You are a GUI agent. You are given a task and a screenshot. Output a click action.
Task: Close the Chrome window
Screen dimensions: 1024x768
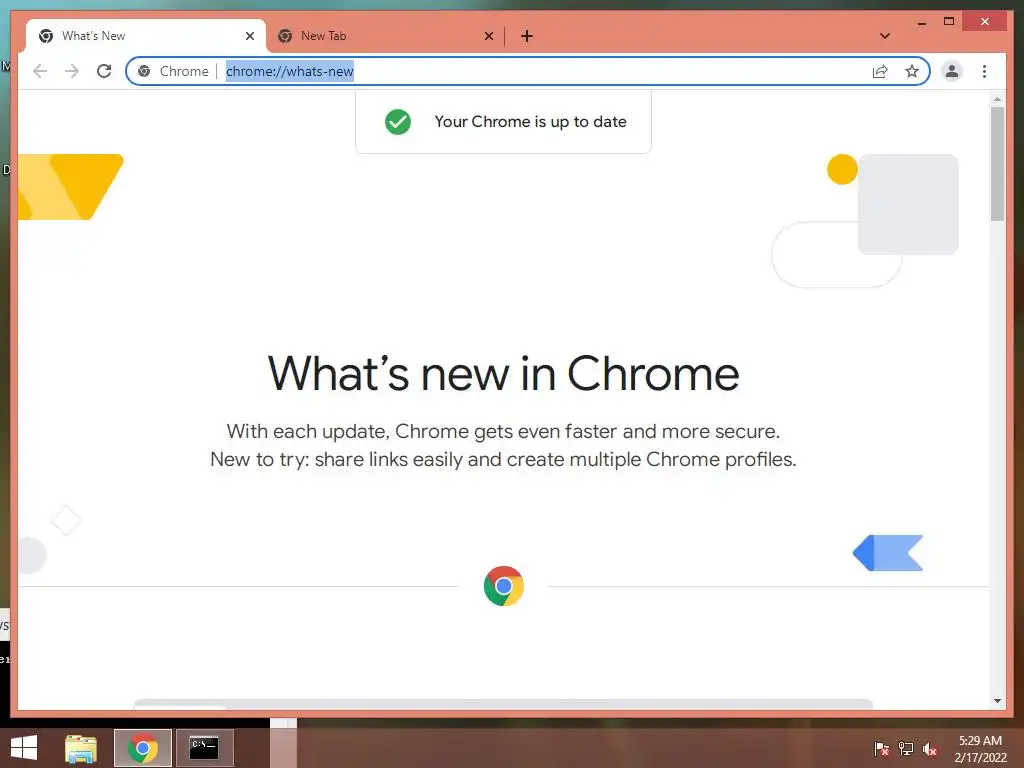(985, 22)
